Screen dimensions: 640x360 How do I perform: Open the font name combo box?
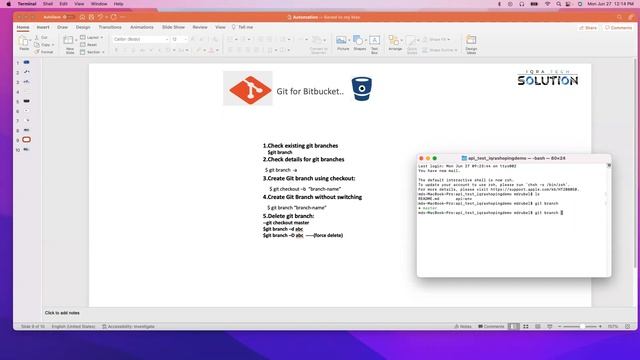click(140, 39)
